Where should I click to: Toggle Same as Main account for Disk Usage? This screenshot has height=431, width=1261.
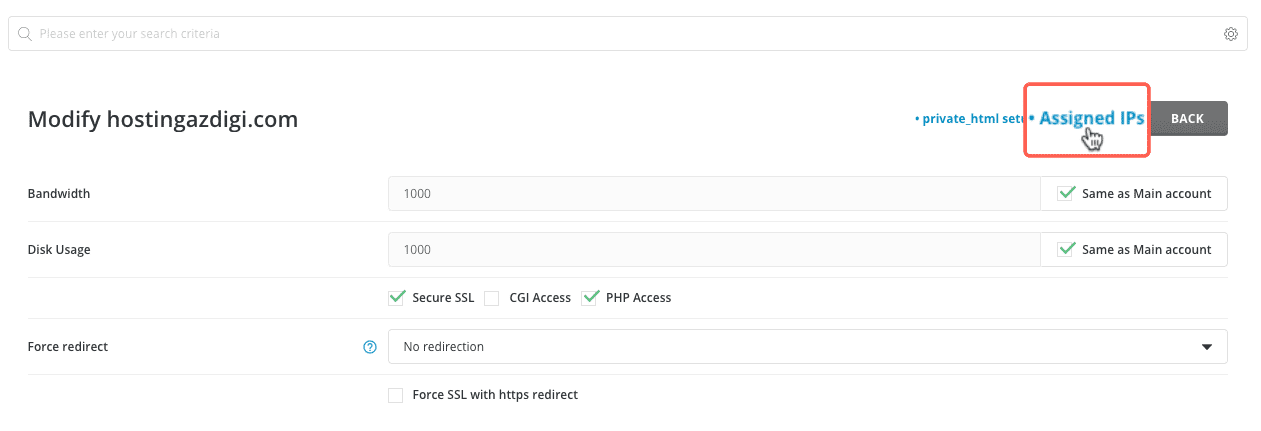(x=1067, y=249)
